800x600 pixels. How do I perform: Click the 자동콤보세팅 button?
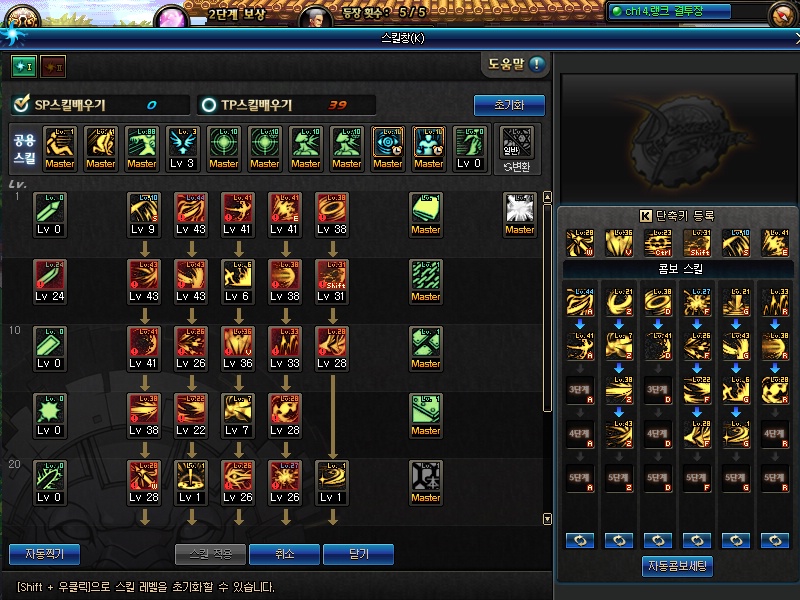(677, 566)
